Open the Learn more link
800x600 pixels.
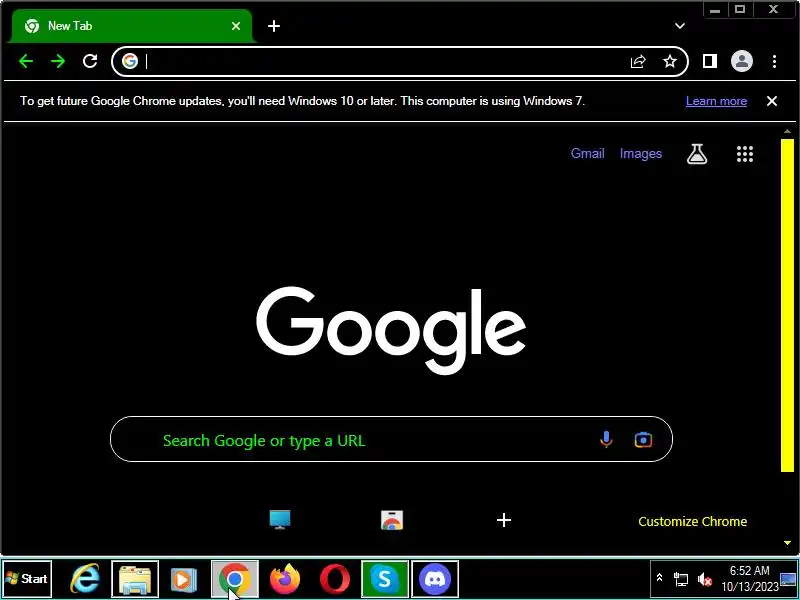[x=716, y=101]
